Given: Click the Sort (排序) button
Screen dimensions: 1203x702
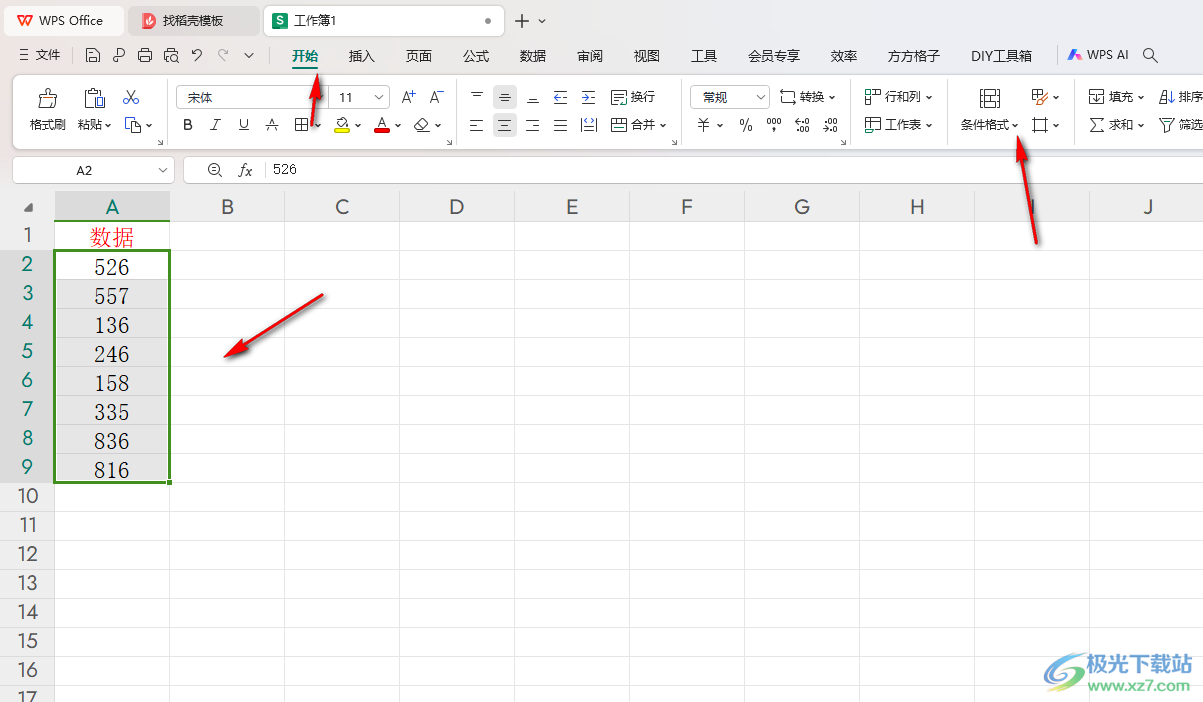Looking at the screenshot, I should tap(1180, 97).
